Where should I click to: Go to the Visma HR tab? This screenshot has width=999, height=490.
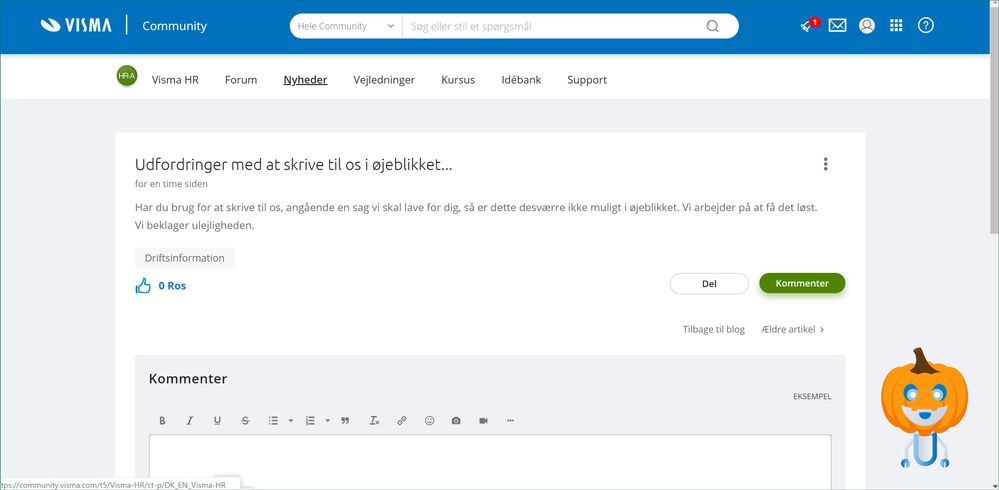coord(175,80)
